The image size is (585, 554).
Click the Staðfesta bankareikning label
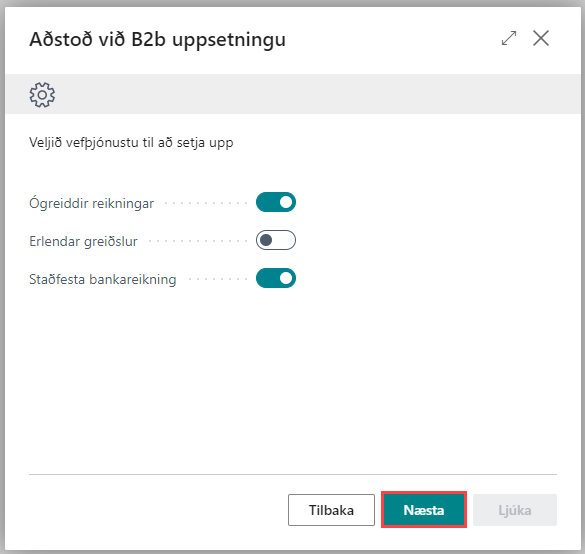103,279
